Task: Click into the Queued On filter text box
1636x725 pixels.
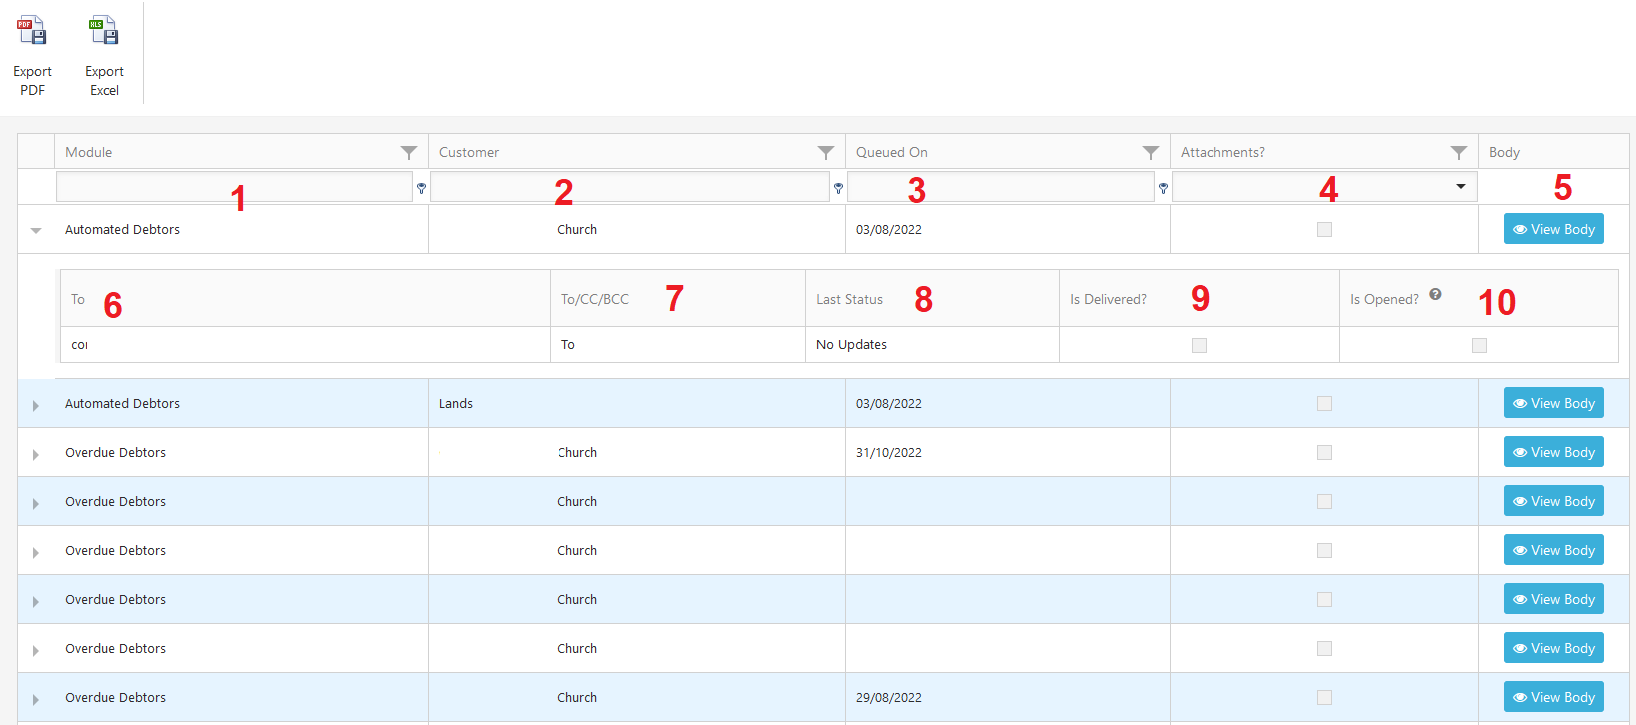Action: pyautogui.click(x=1001, y=187)
